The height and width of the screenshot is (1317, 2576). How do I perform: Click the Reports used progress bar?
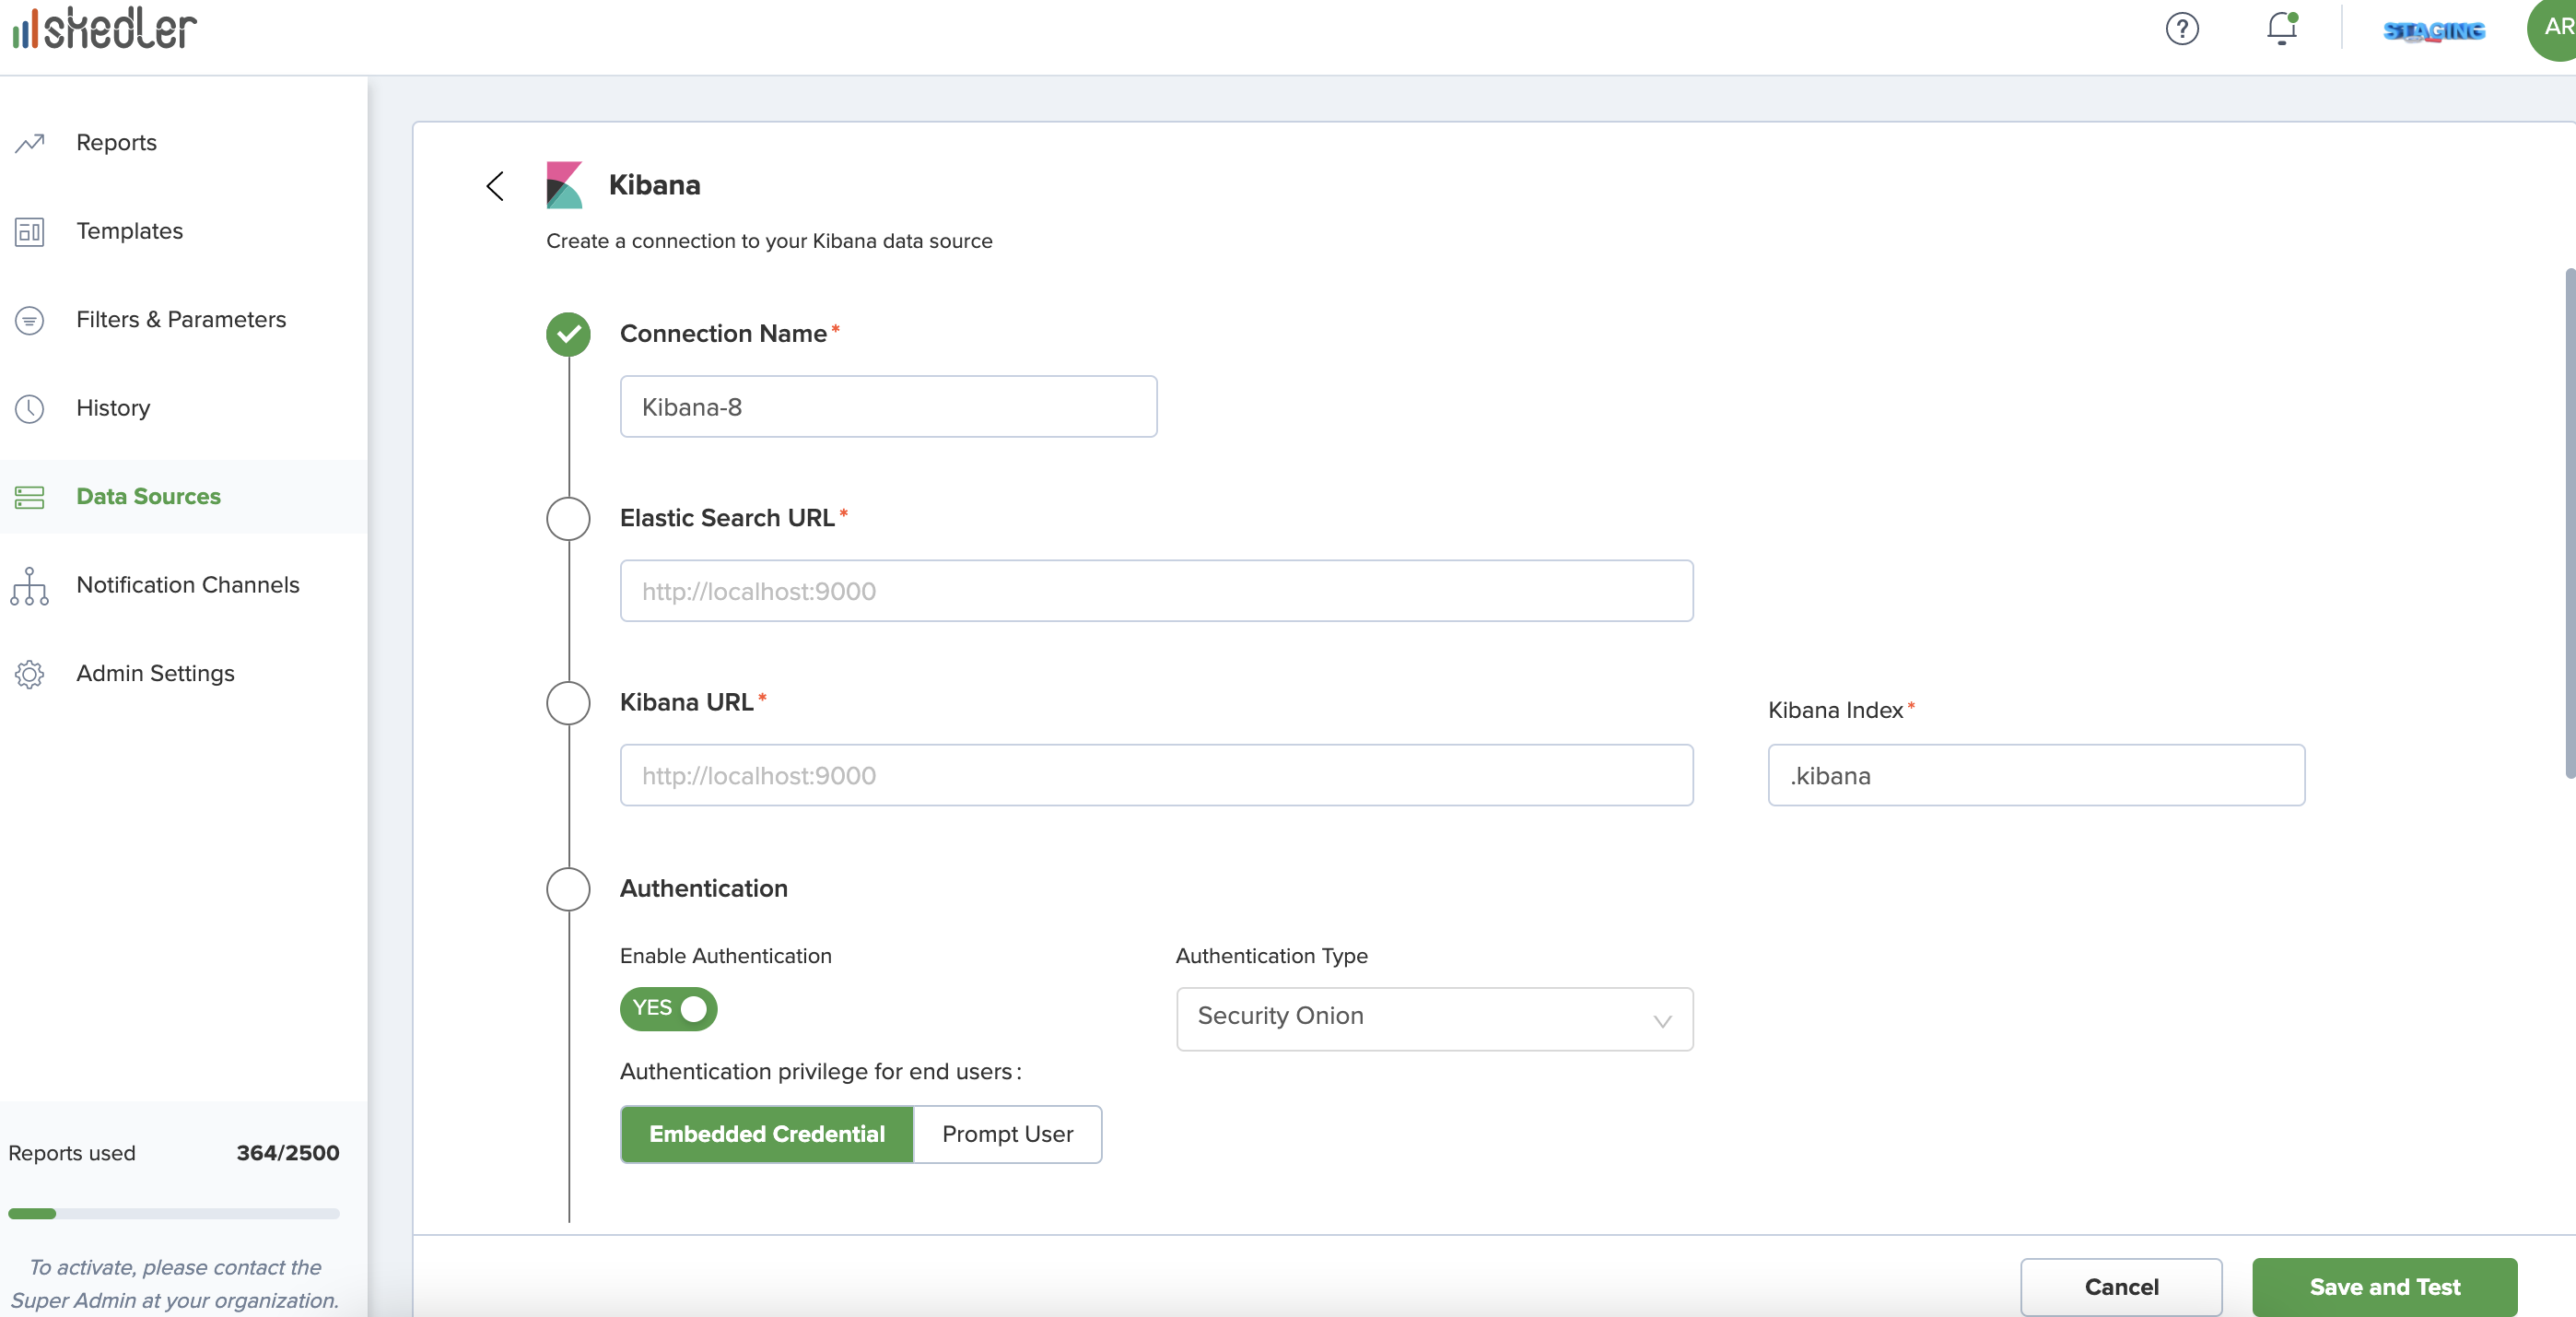[174, 1213]
